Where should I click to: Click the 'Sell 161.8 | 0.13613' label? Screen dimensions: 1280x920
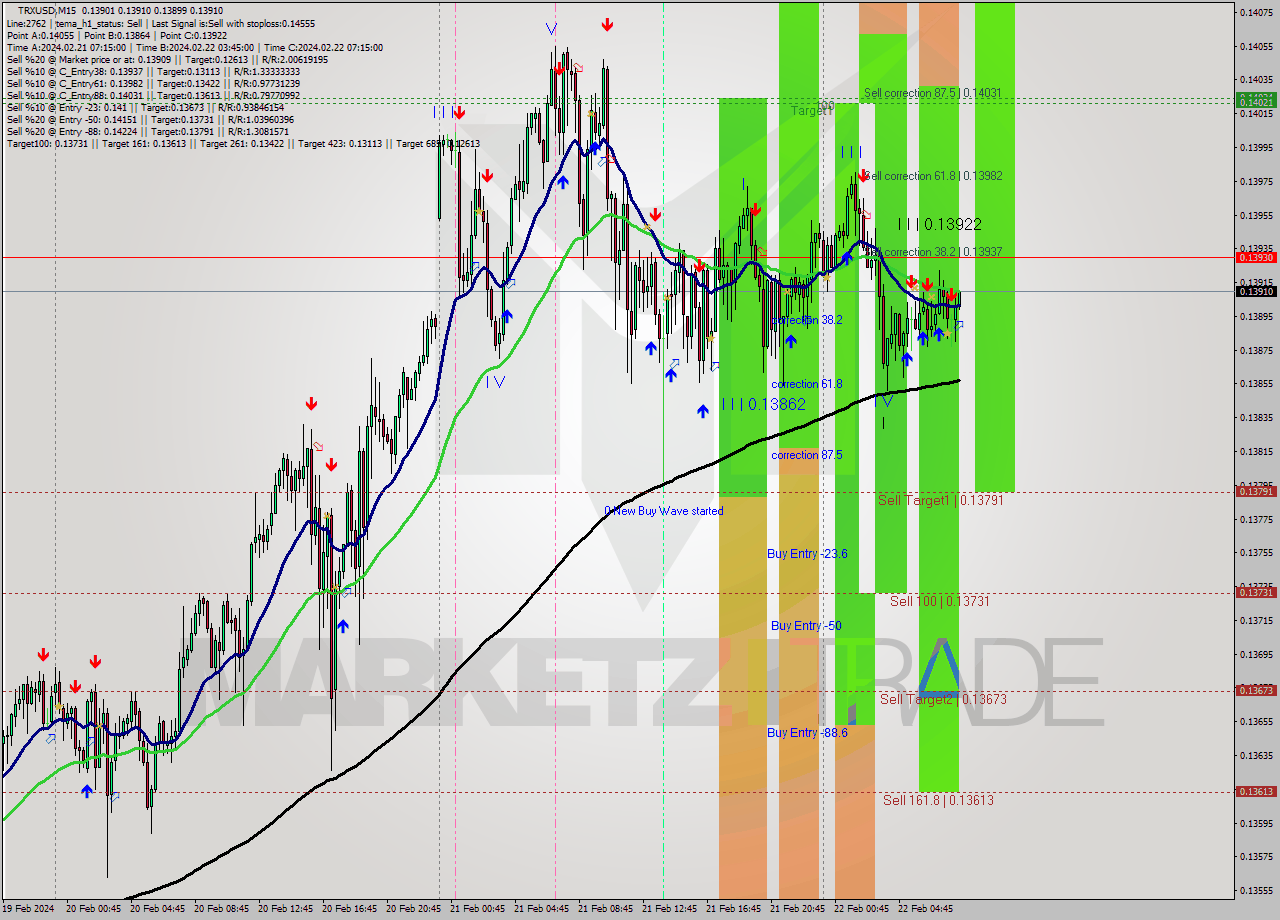[x=938, y=800]
